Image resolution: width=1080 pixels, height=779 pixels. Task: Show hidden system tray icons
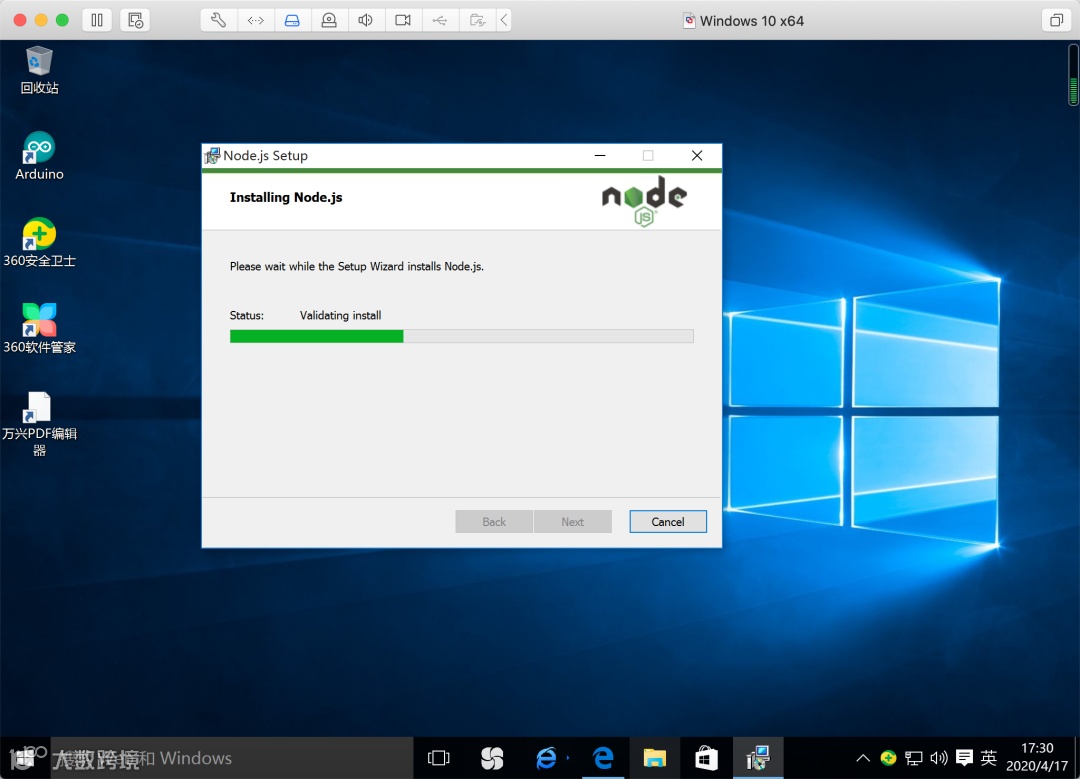862,758
